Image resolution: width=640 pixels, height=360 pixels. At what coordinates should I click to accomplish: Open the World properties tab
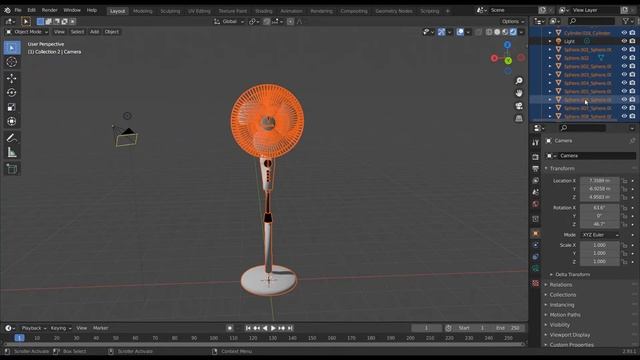536,204
